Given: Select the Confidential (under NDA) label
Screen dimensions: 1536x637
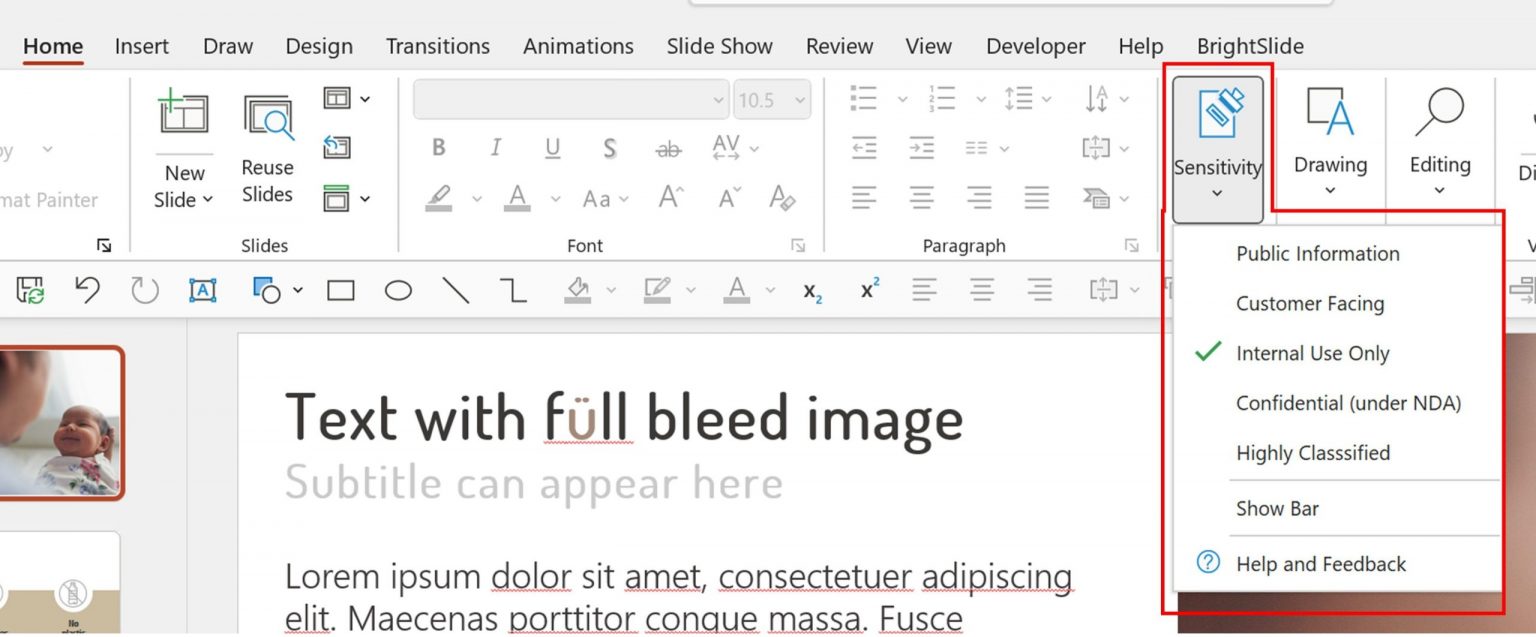Looking at the screenshot, I should point(1349,403).
